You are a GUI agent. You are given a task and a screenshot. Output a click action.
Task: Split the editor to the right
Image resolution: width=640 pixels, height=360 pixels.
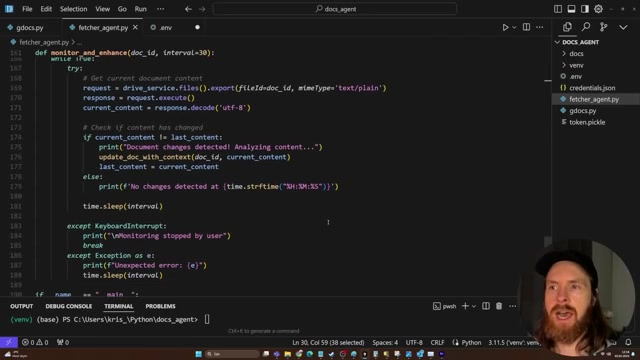[527, 27]
